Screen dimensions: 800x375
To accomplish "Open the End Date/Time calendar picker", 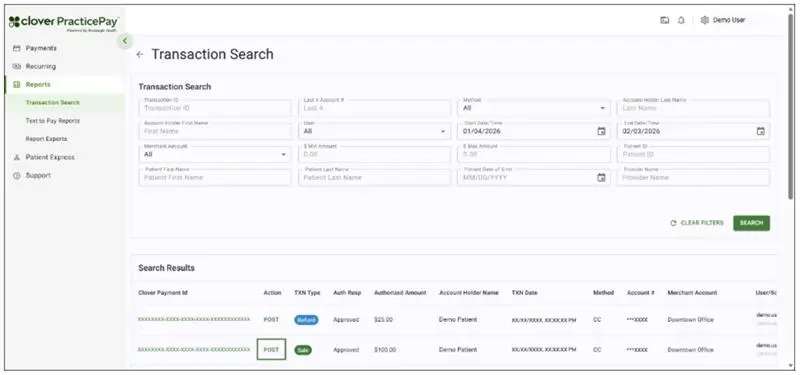I will point(761,131).
